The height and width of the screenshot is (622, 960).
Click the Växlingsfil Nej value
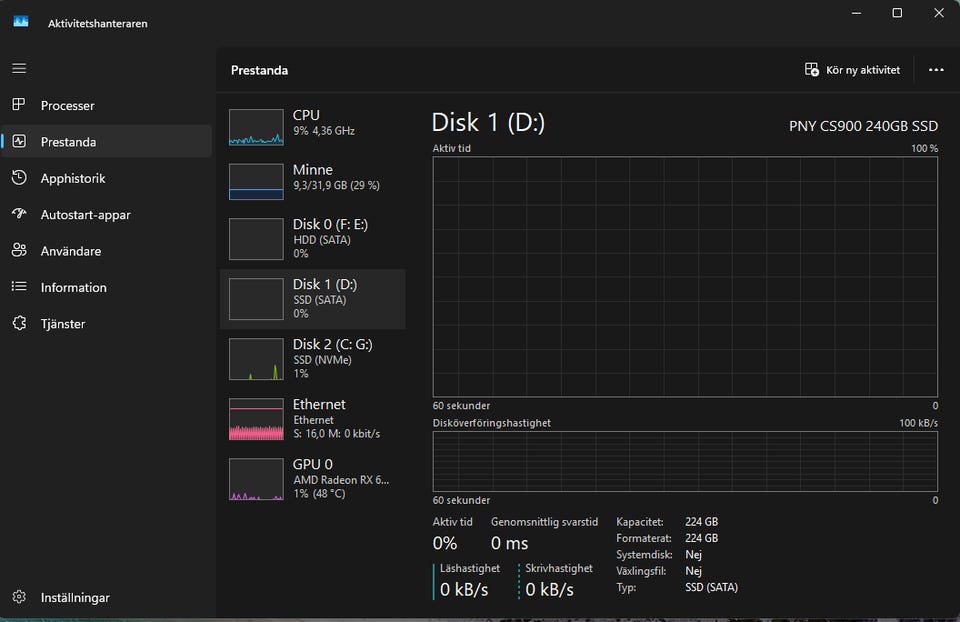[x=694, y=571]
